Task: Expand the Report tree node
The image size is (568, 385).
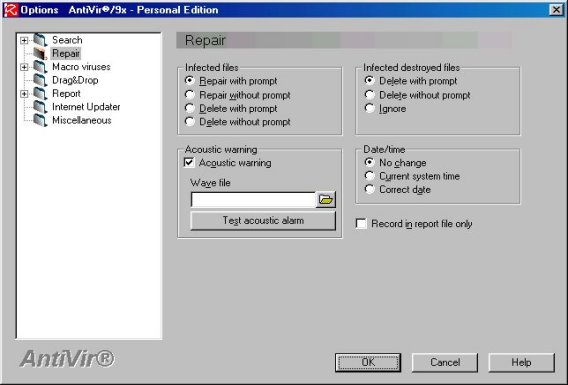Action: [x=24, y=94]
